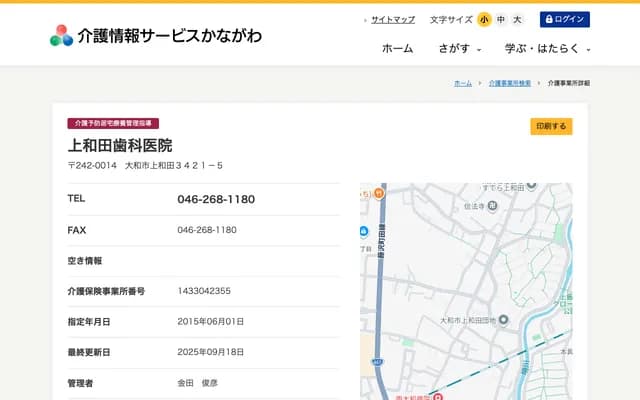Open the サイトマップ link

tap(393, 20)
